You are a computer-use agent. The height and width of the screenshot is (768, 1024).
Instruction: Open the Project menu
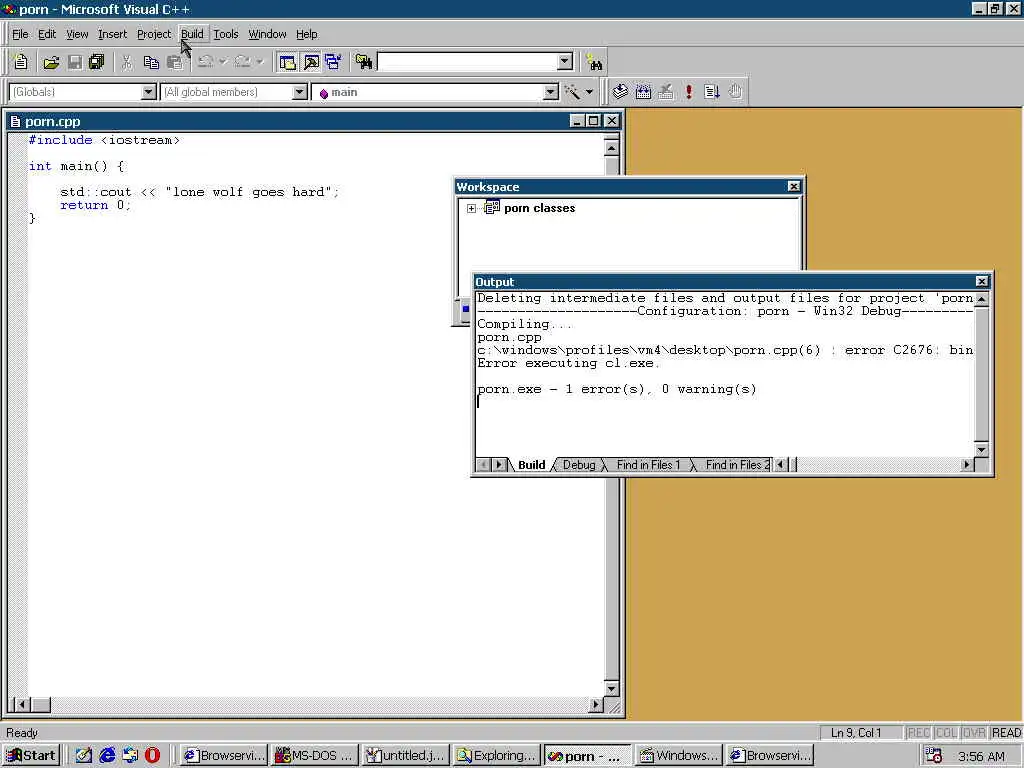coord(153,34)
